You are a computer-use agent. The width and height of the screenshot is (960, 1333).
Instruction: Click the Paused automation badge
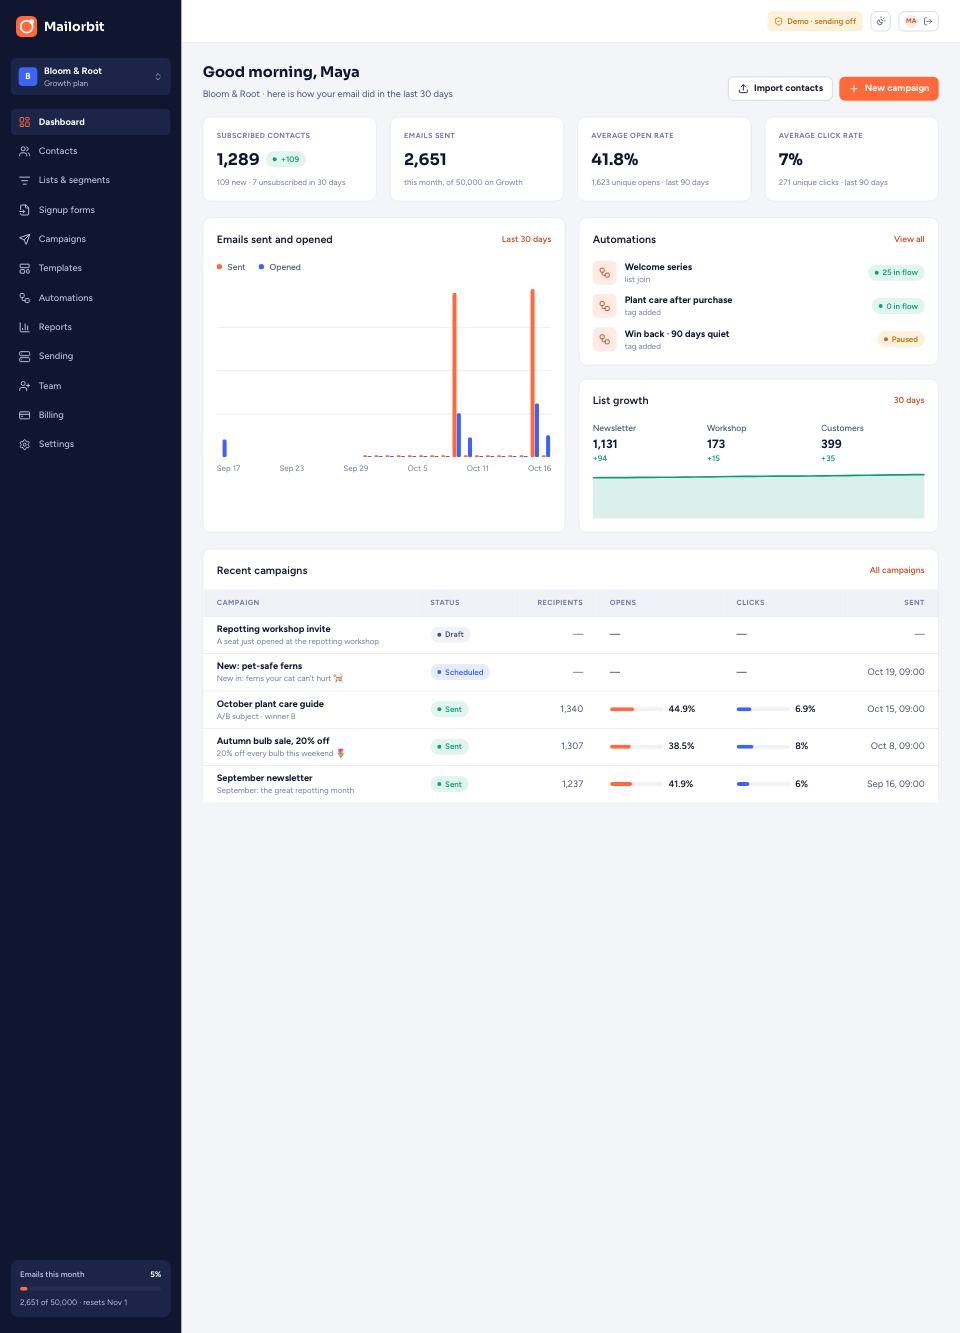901,339
